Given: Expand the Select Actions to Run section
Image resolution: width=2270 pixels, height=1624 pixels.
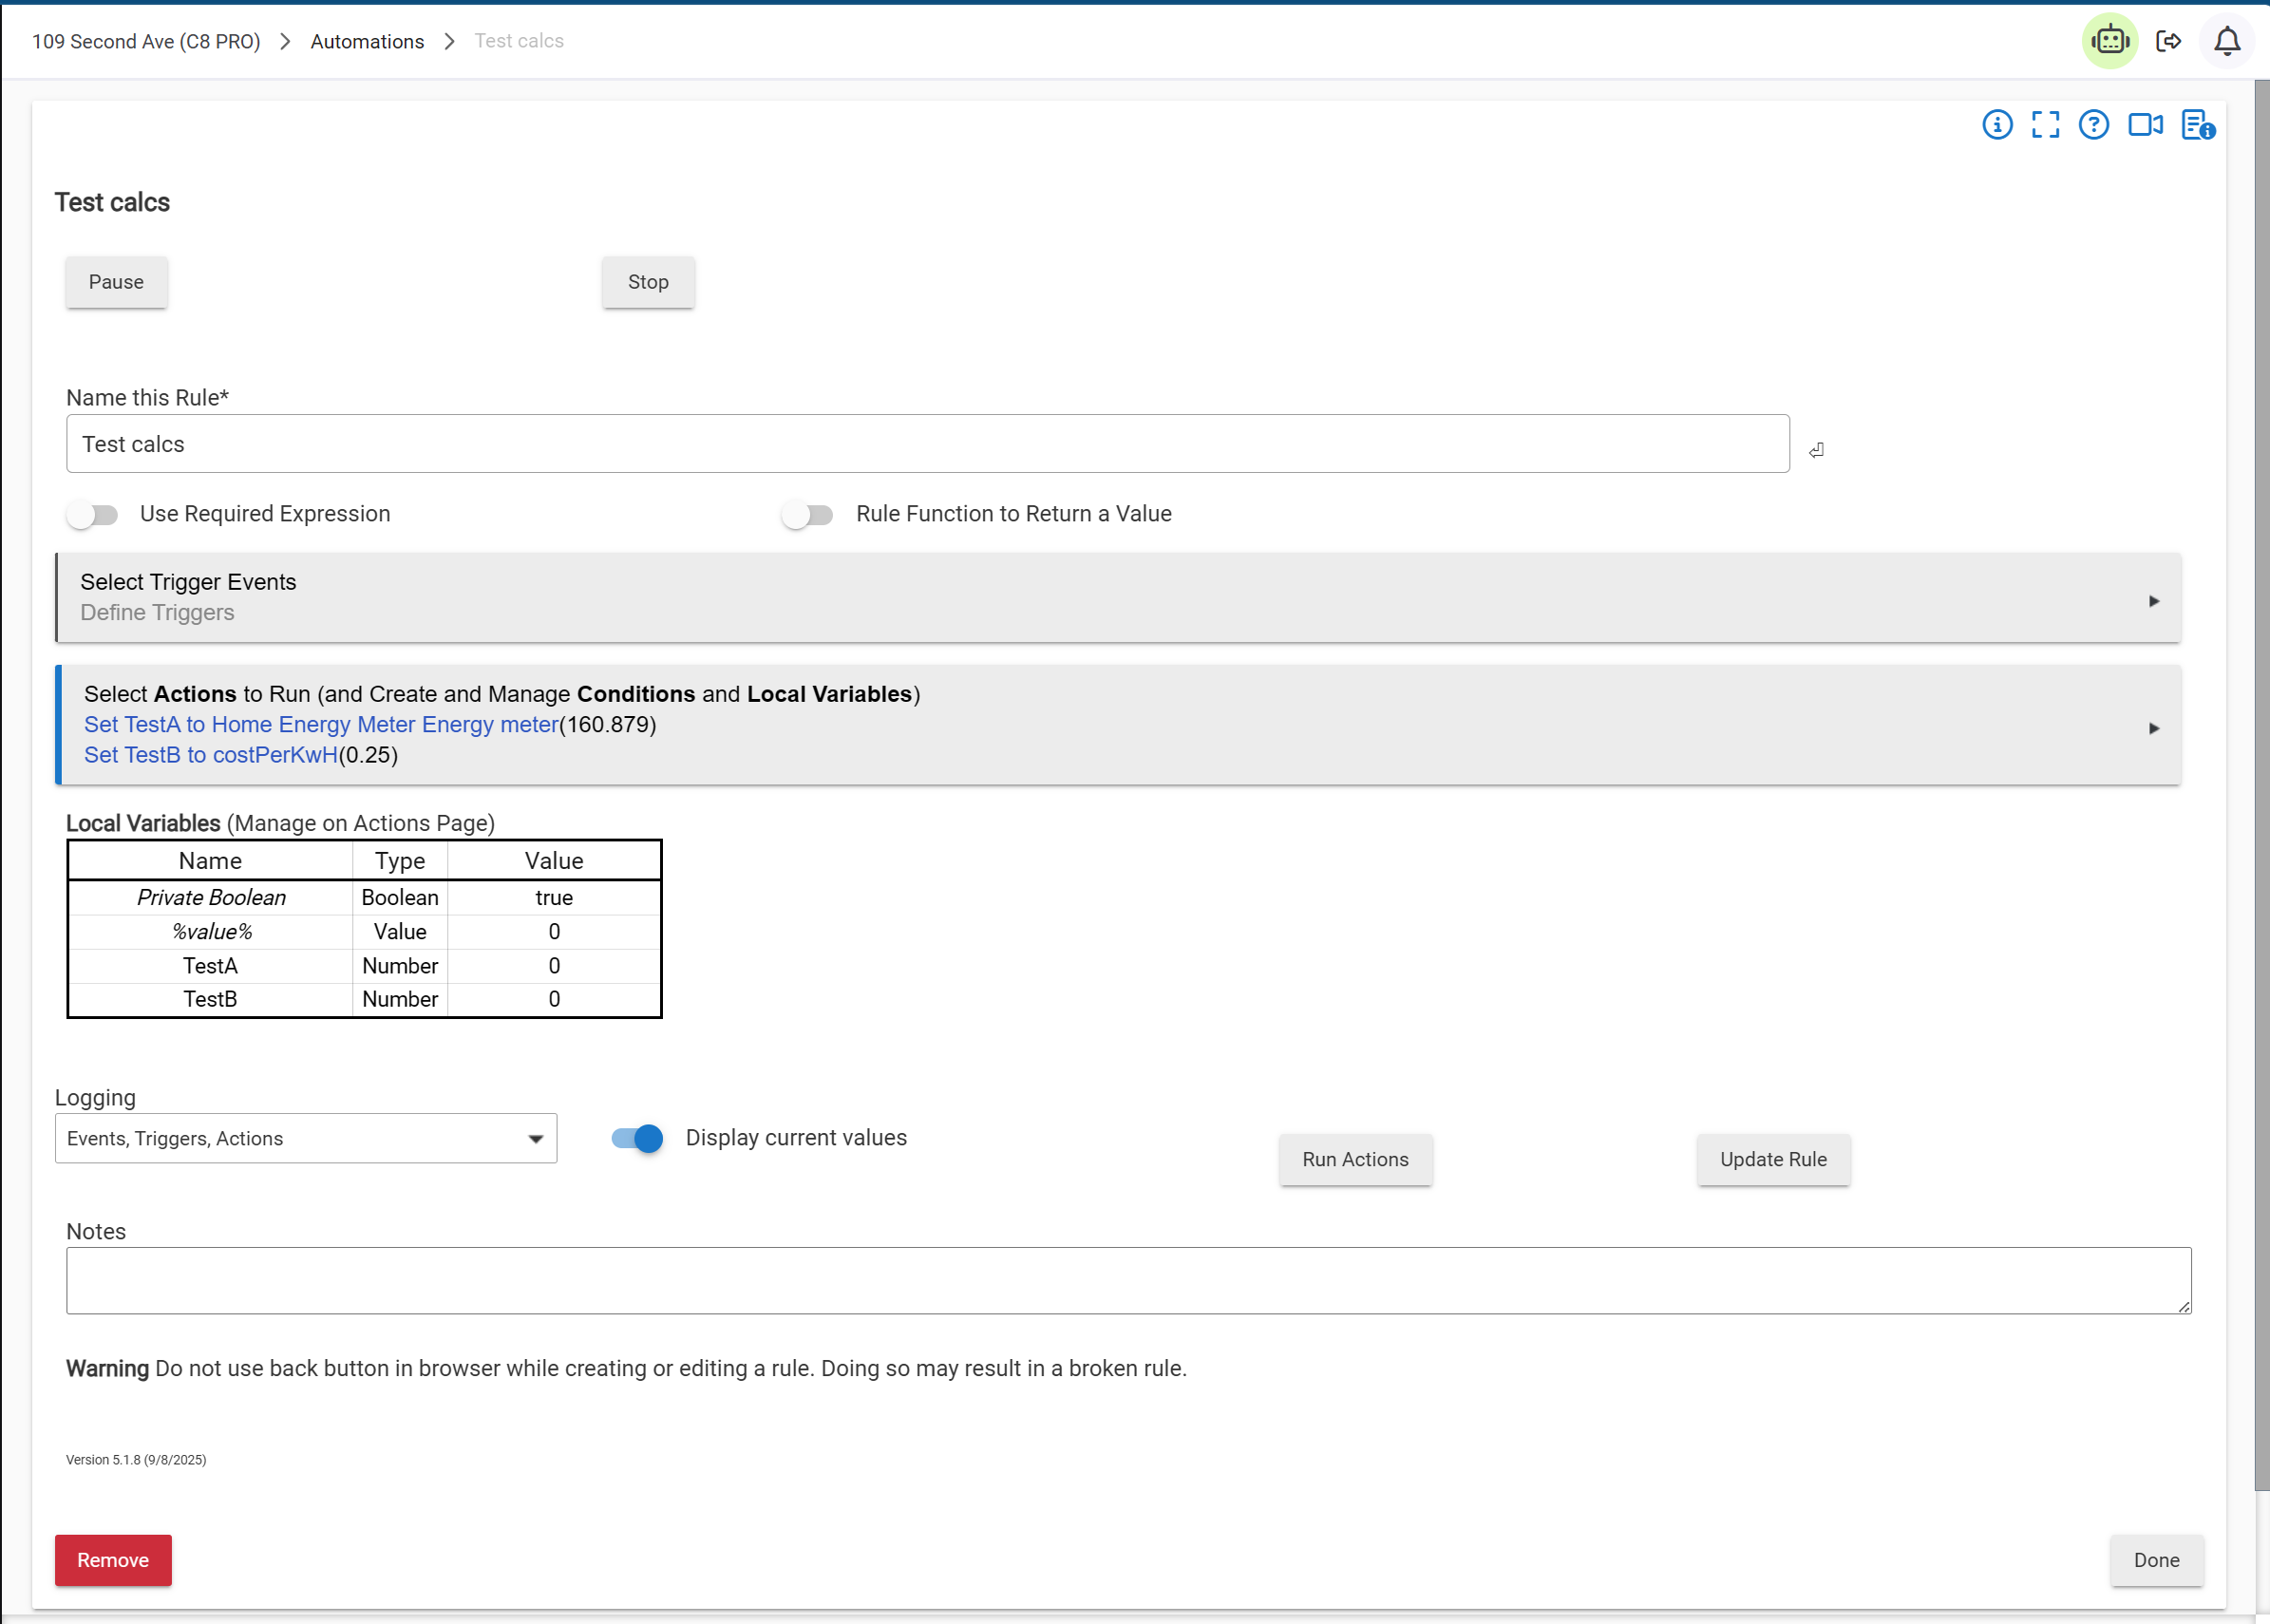Looking at the screenshot, I should click(1118, 725).
